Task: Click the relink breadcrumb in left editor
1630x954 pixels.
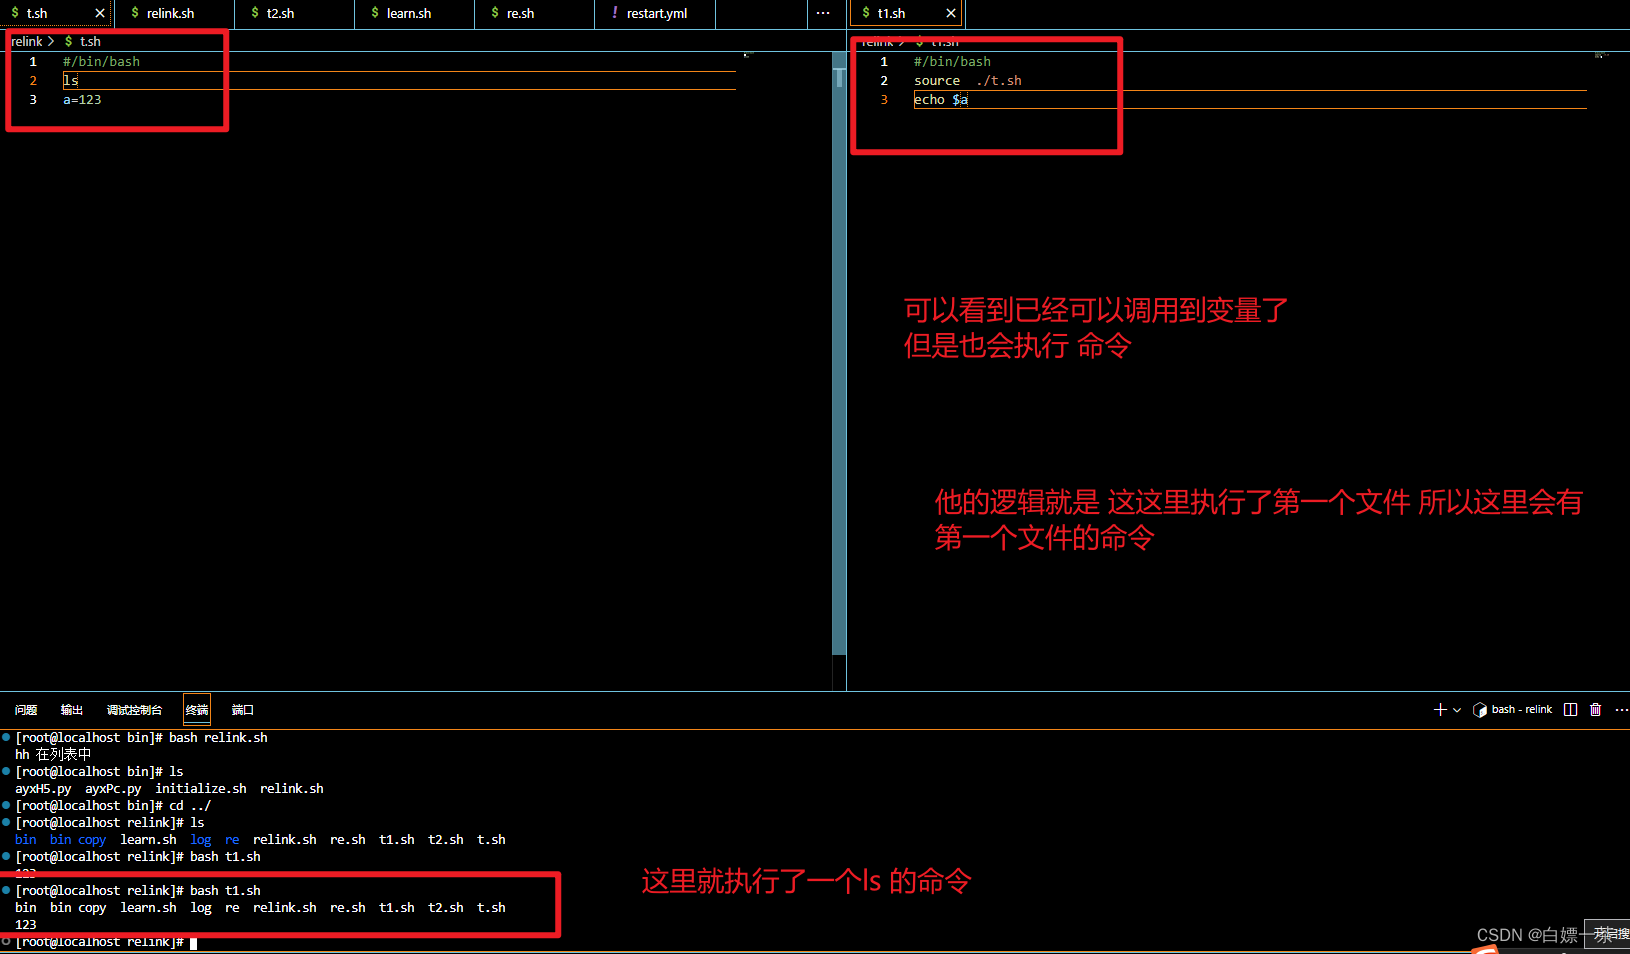Action: pyautogui.click(x=27, y=41)
